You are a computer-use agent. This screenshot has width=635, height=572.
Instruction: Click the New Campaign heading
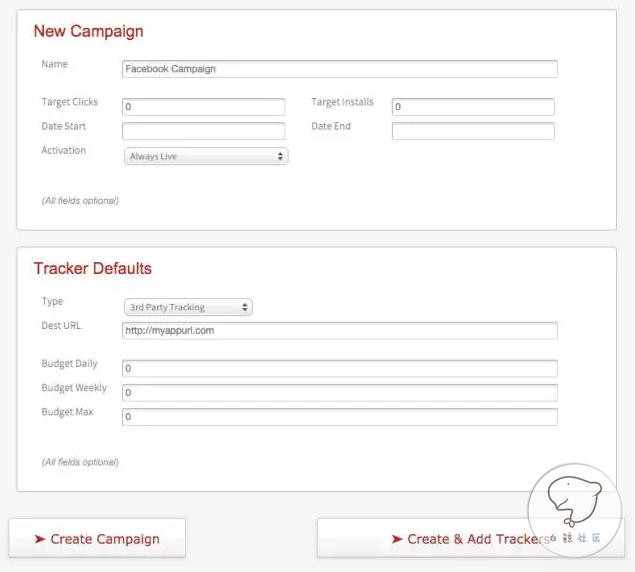88,31
